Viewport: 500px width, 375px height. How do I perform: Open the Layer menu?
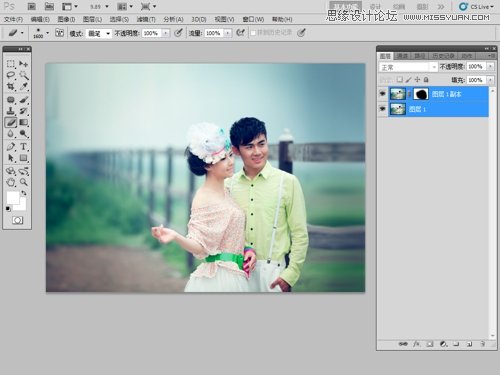pos(92,19)
